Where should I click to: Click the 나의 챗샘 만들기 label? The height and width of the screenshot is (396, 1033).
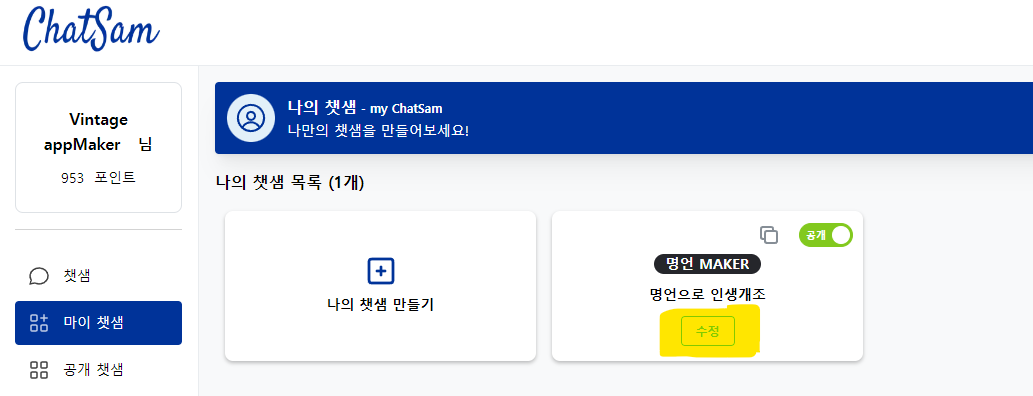(380, 305)
